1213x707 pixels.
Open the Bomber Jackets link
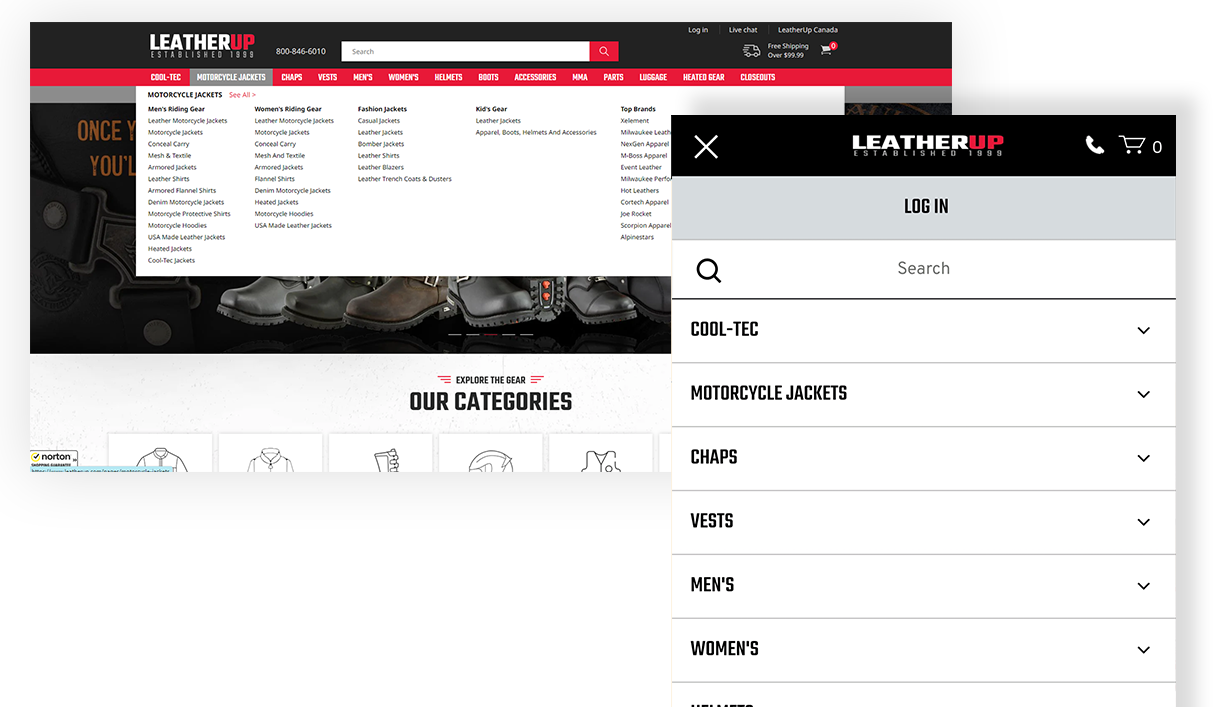(381, 144)
